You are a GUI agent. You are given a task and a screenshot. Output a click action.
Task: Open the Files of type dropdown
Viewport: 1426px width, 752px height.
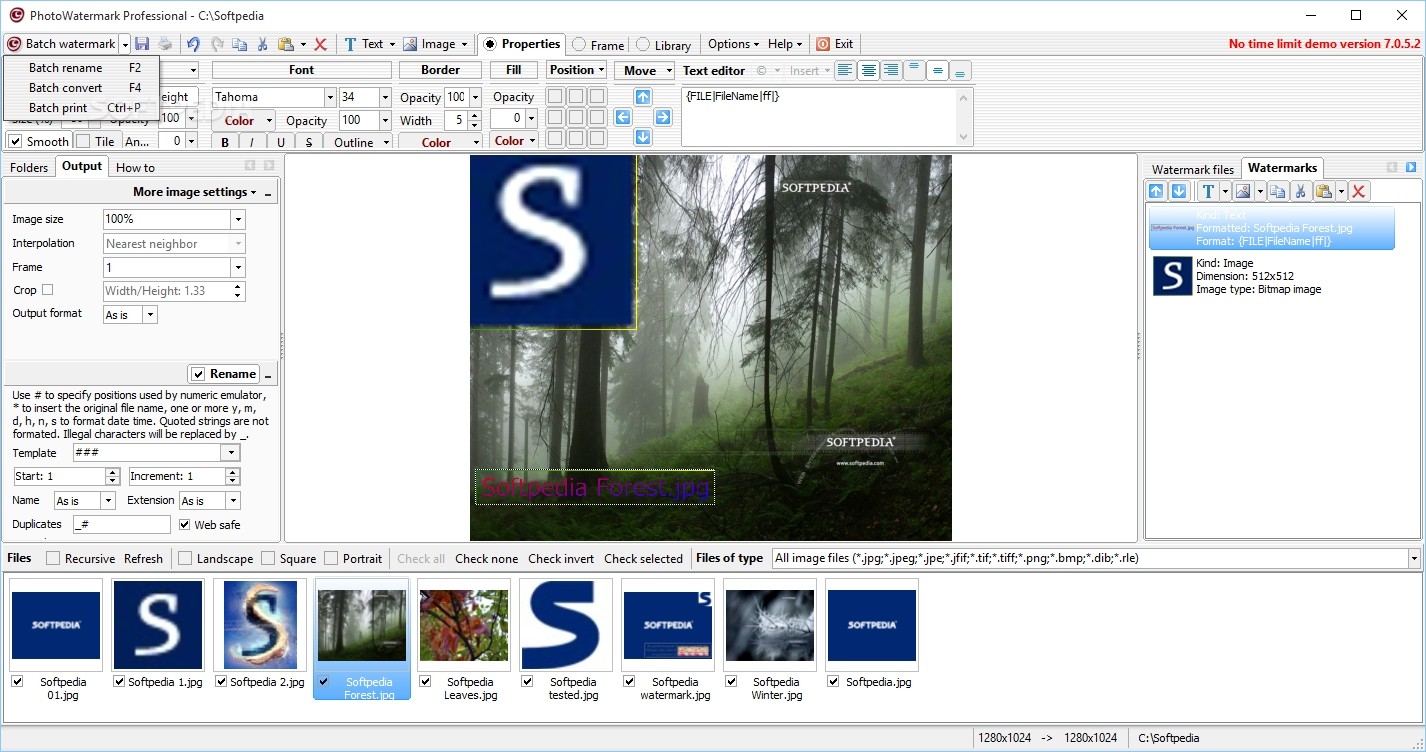pos(1414,559)
